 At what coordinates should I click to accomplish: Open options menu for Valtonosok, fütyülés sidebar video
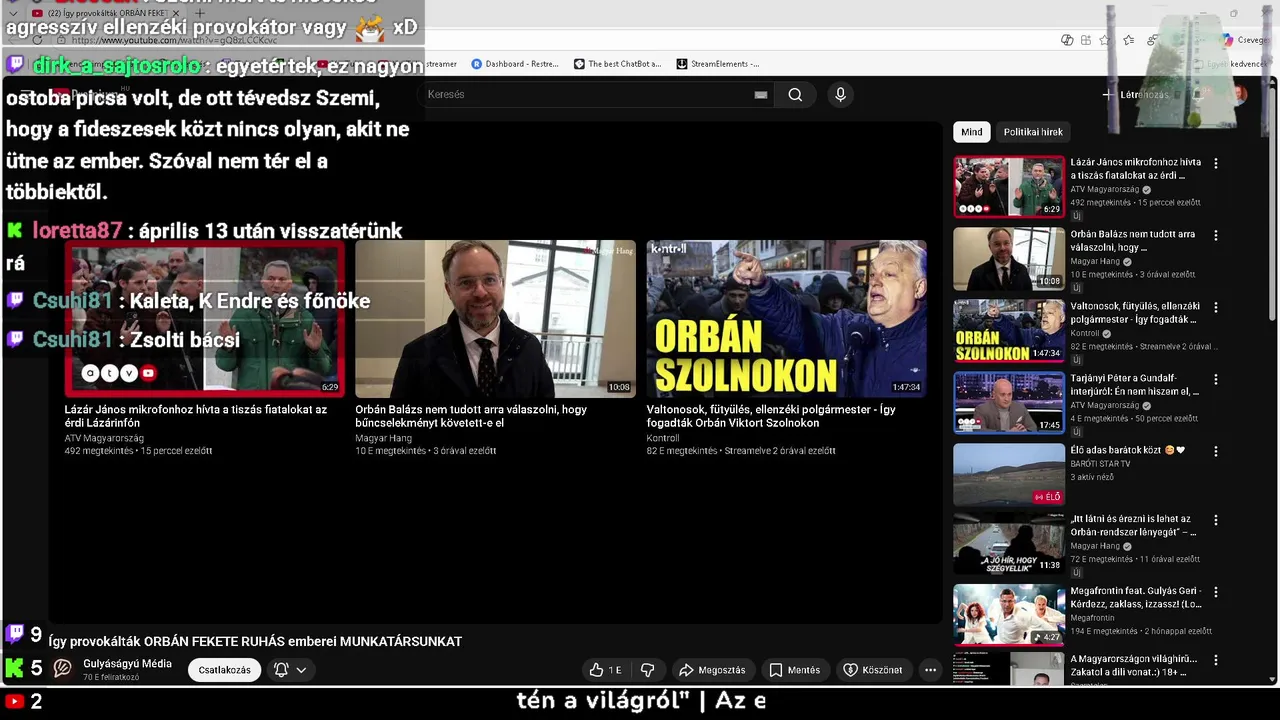pos(1216,308)
